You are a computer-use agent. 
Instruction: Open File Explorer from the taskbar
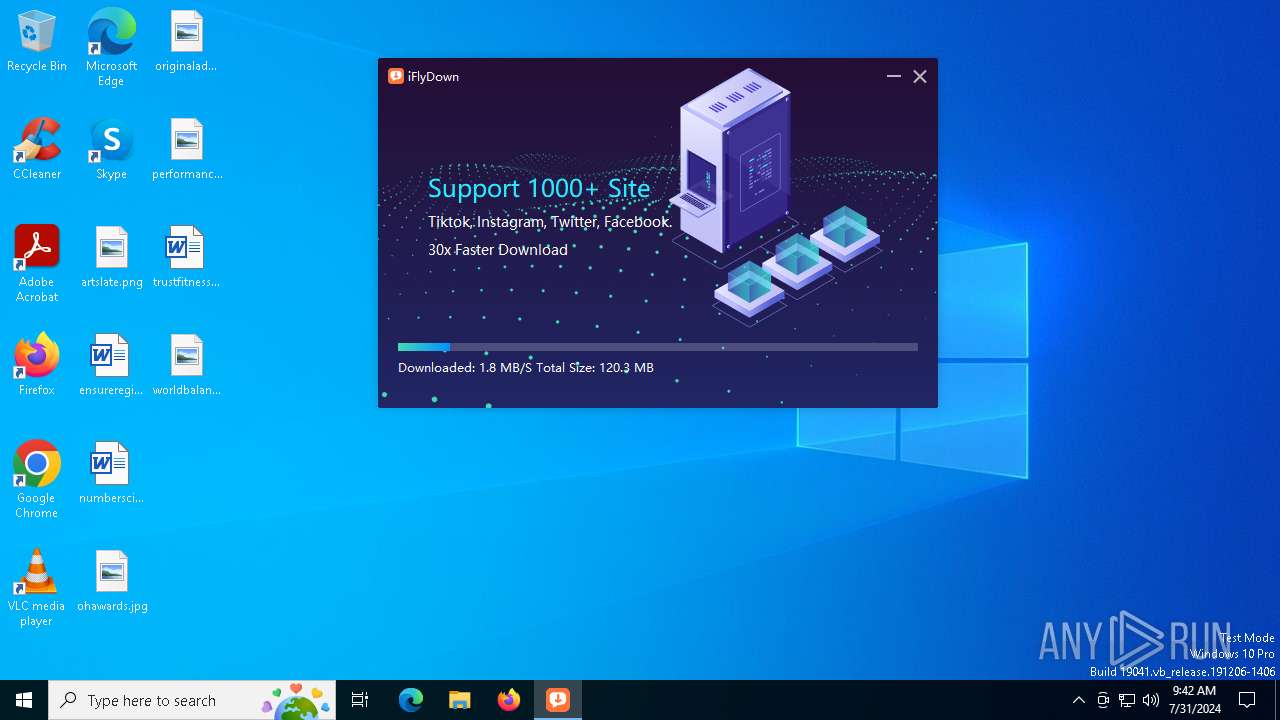460,700
